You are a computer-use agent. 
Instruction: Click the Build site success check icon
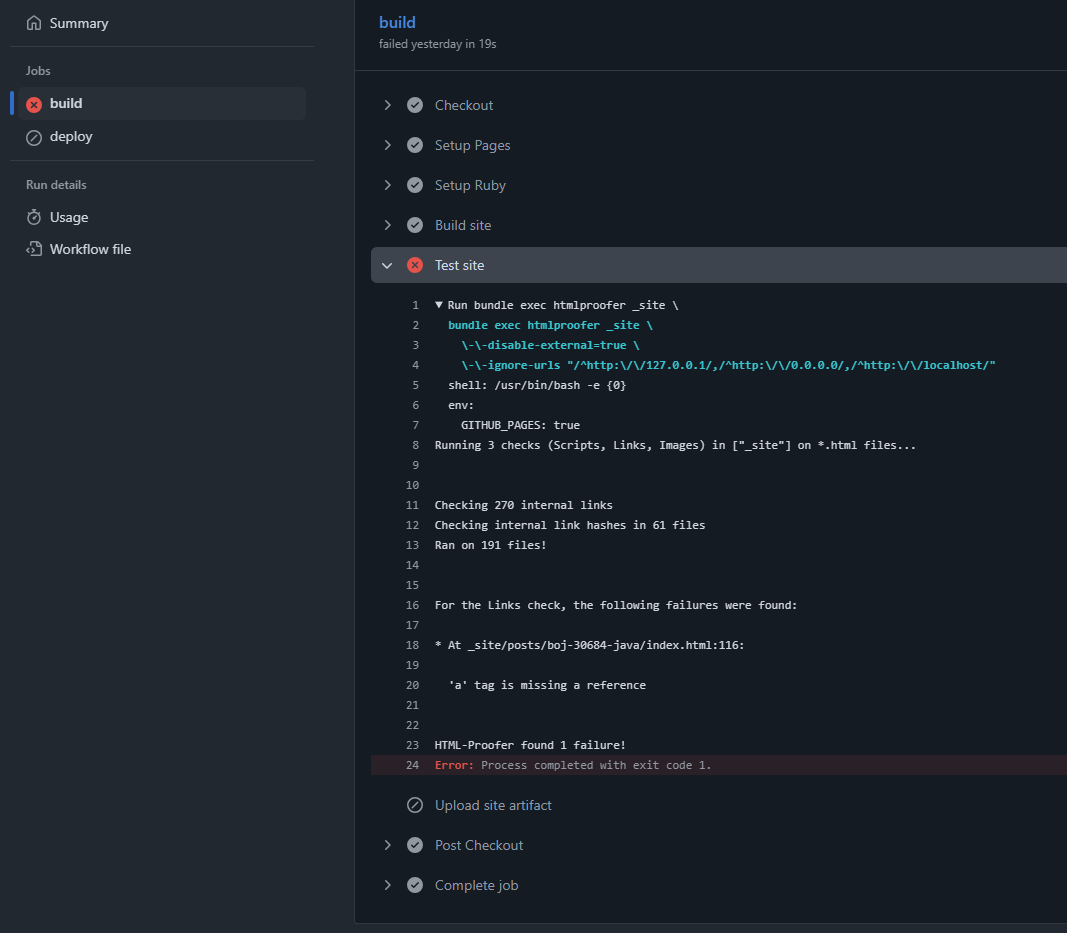tap(414, 225)
